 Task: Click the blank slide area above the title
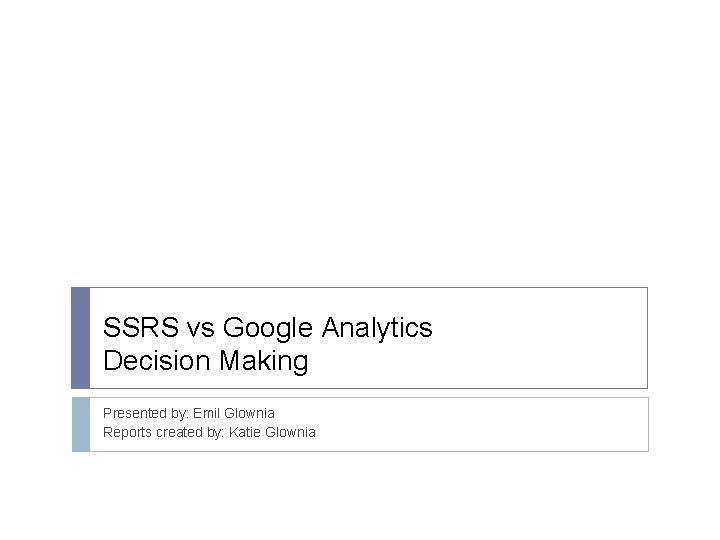(360, 150)
